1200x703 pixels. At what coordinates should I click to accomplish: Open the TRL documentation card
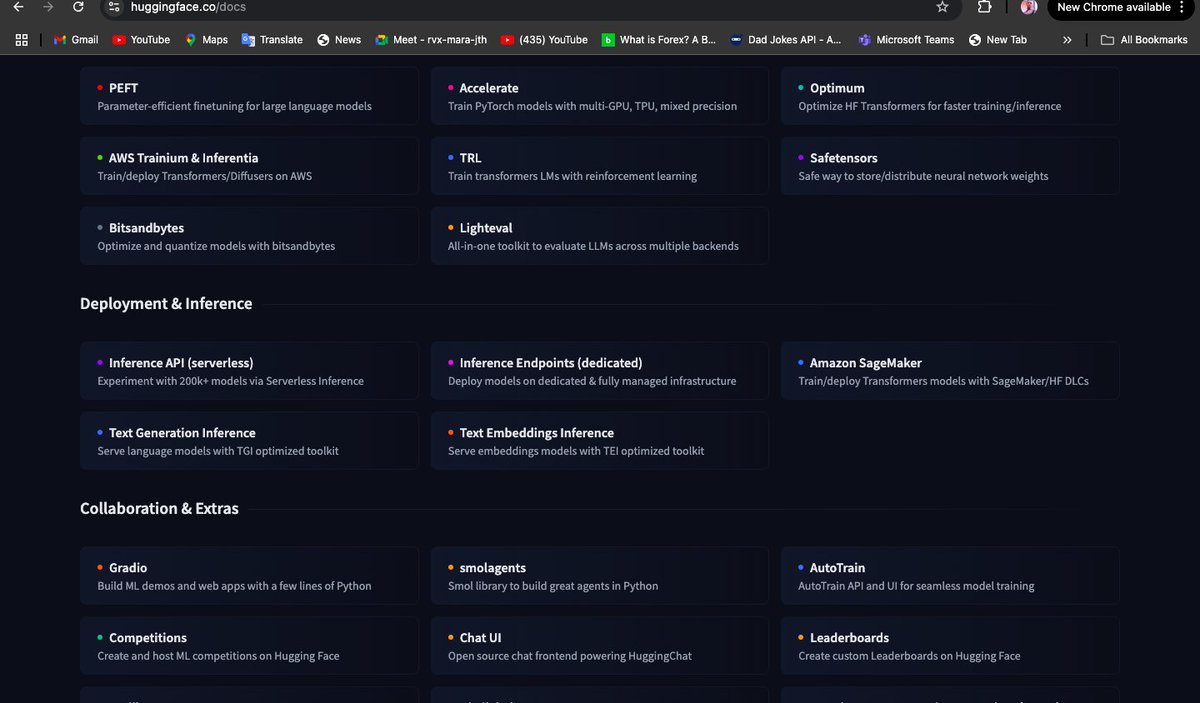598,166
